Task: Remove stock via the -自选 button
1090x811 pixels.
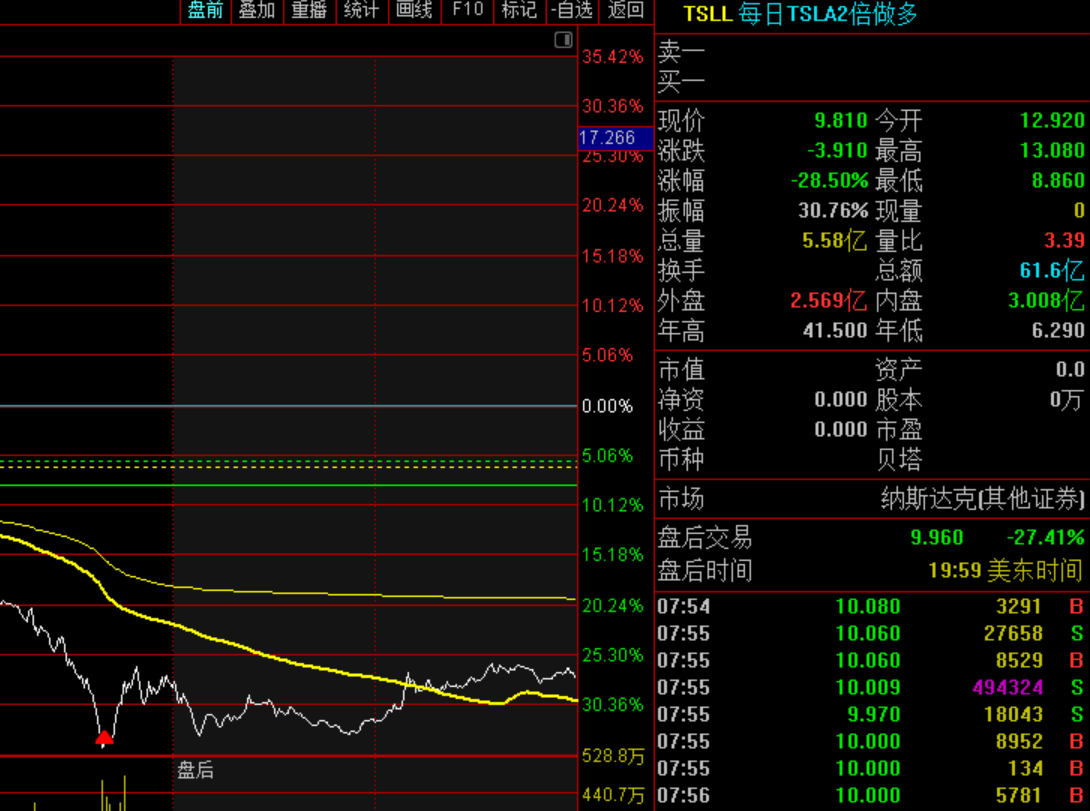Action: tap(572, 10)
